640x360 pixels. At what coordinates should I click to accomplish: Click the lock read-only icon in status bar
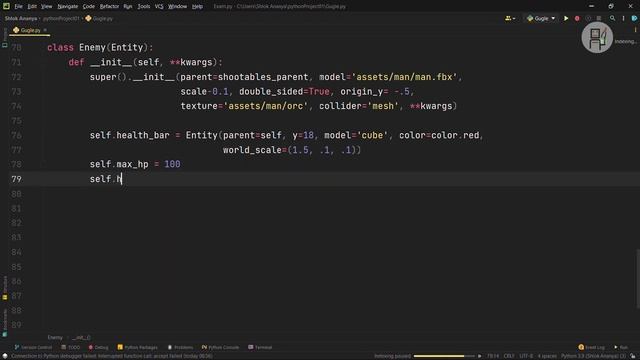[x=633, y=356]
